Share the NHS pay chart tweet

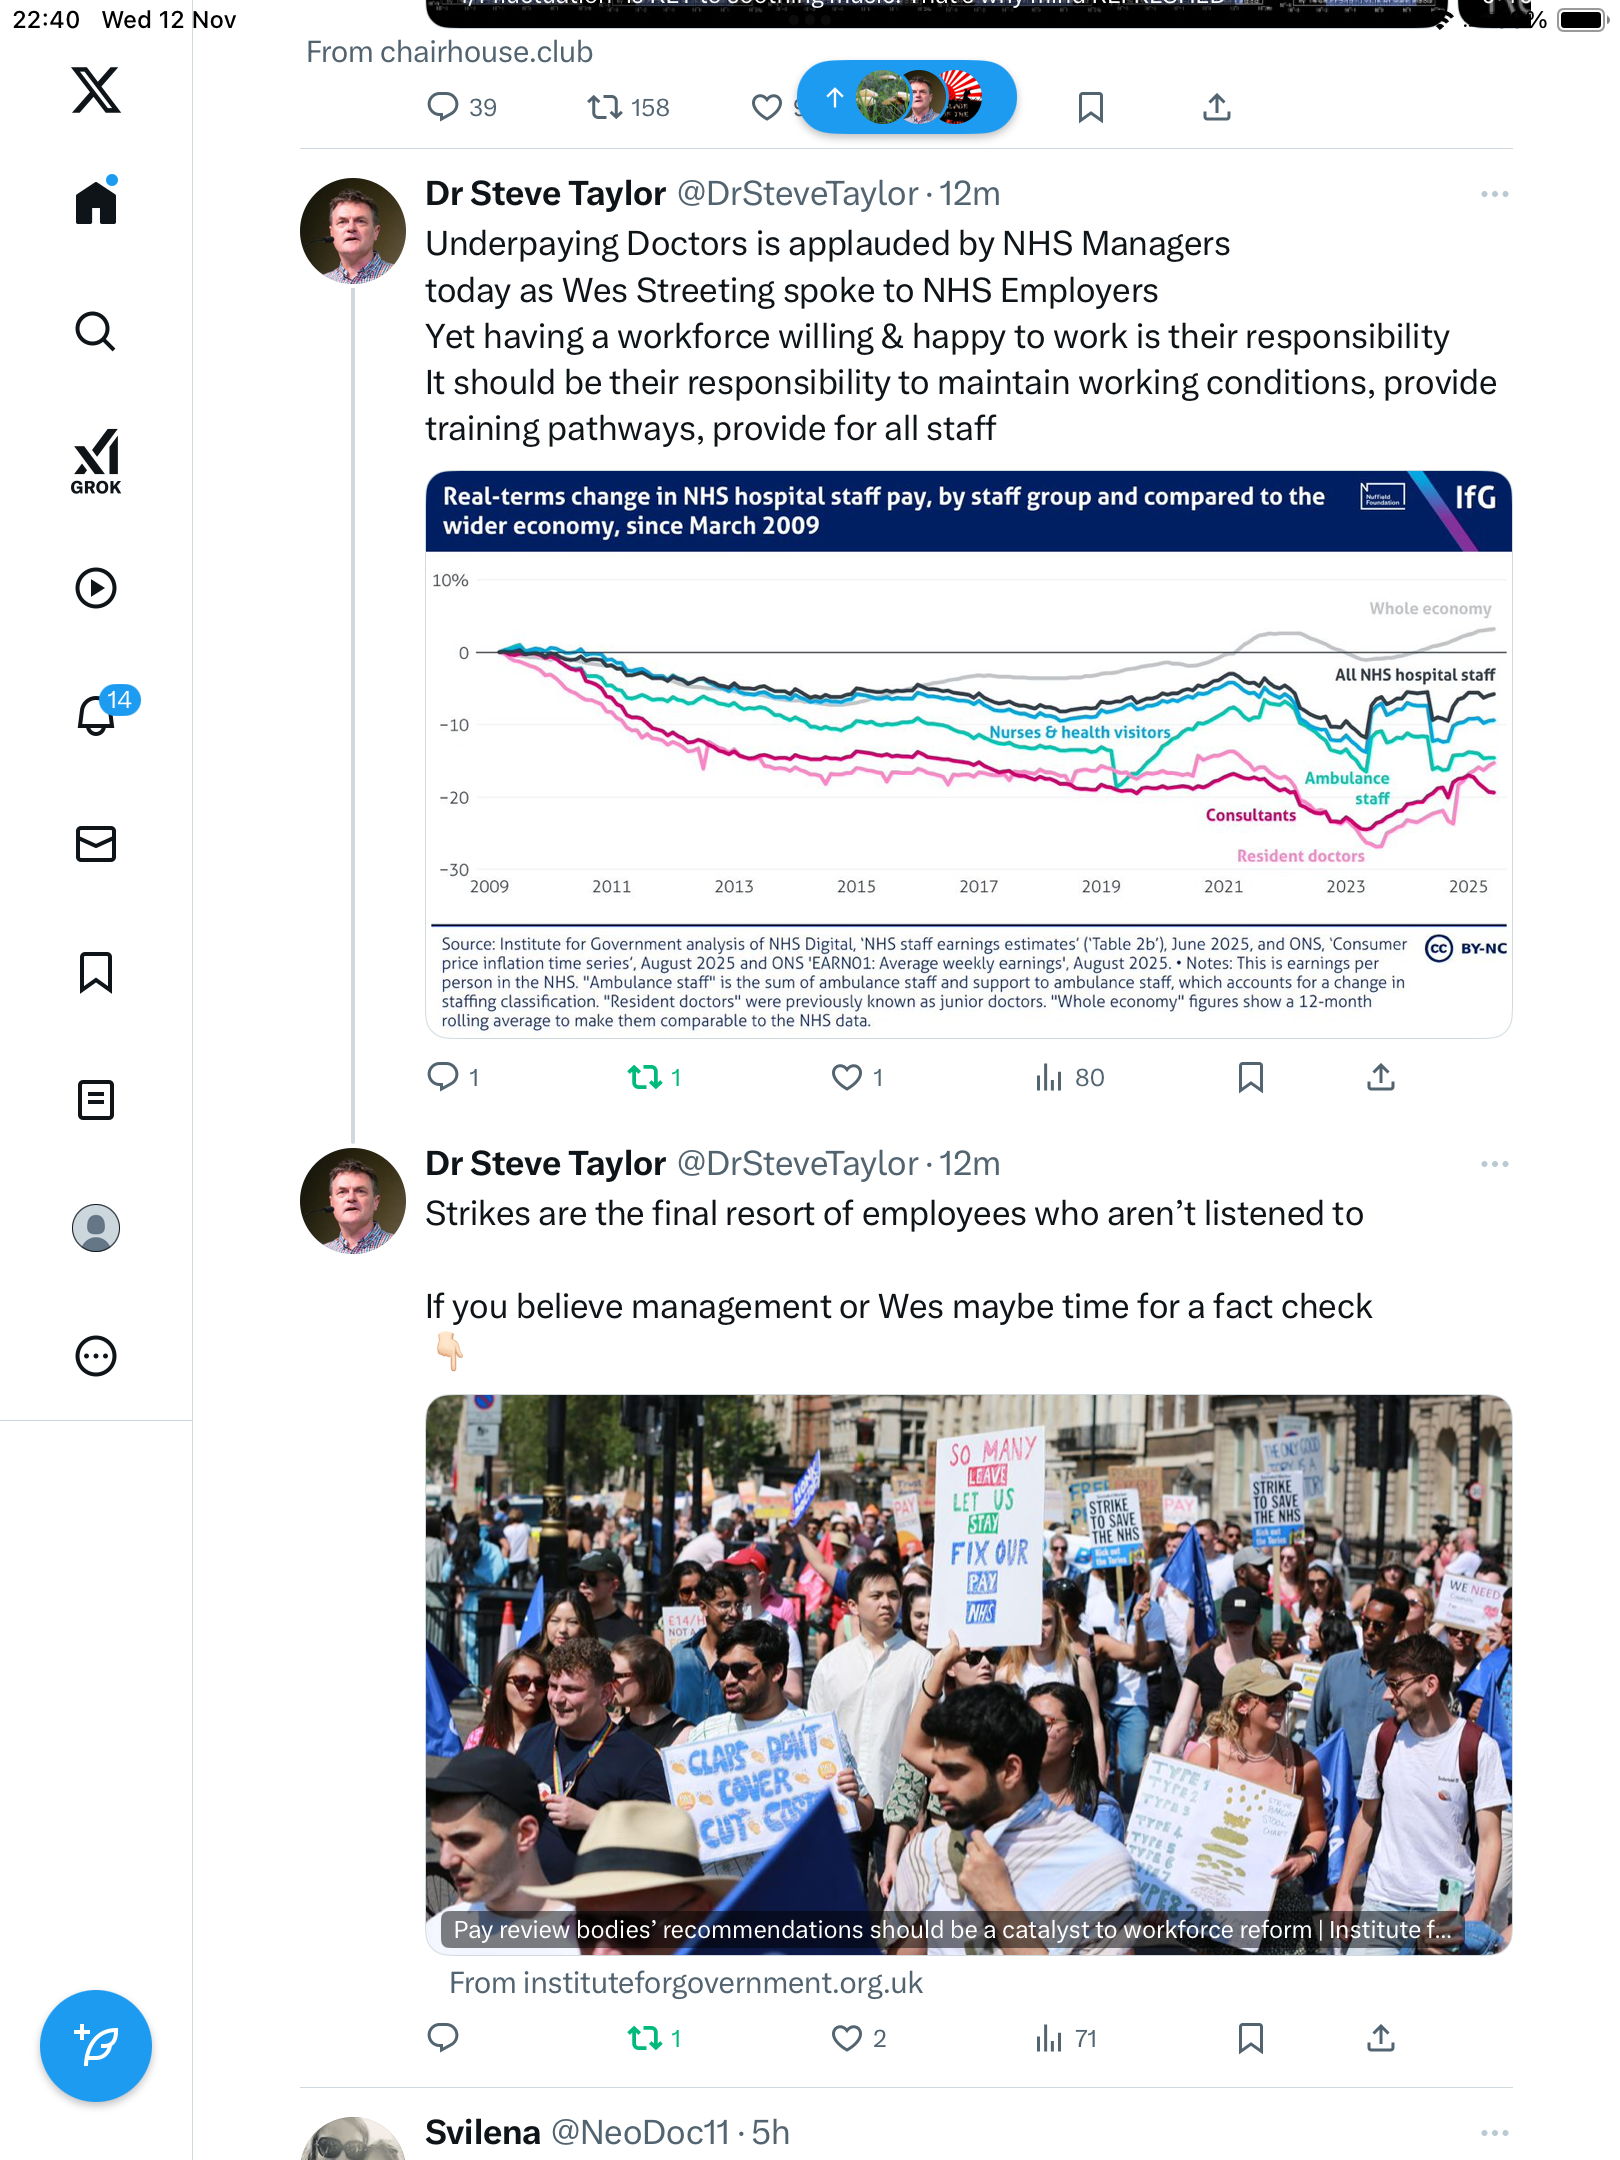pyautogui.click(x=1380, y=1077)
